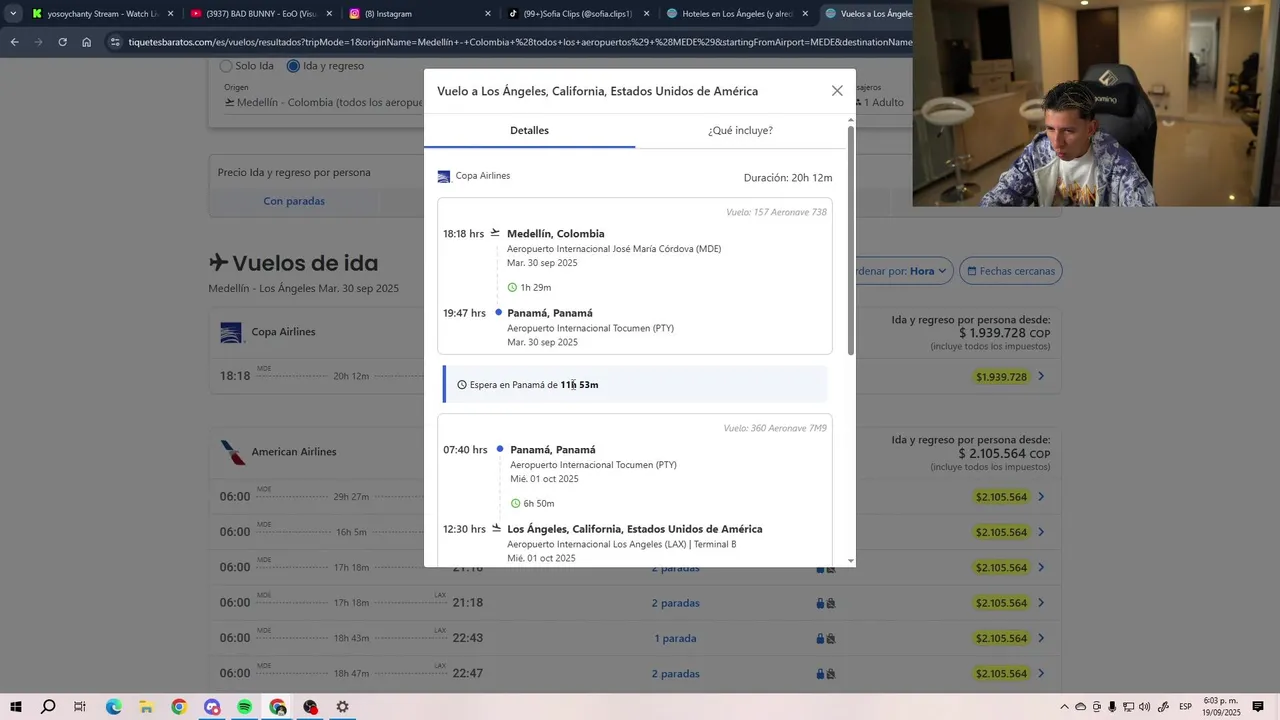Click the volume icon in system tray
The width and height of the screenshot is (1280, 720).
[1144, 707]
